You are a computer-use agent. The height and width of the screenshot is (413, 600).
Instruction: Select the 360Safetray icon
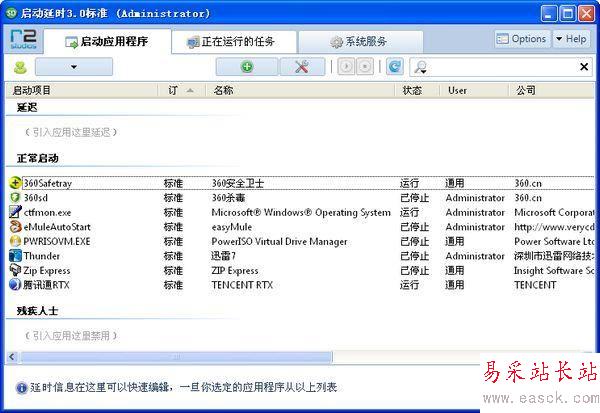15,183
